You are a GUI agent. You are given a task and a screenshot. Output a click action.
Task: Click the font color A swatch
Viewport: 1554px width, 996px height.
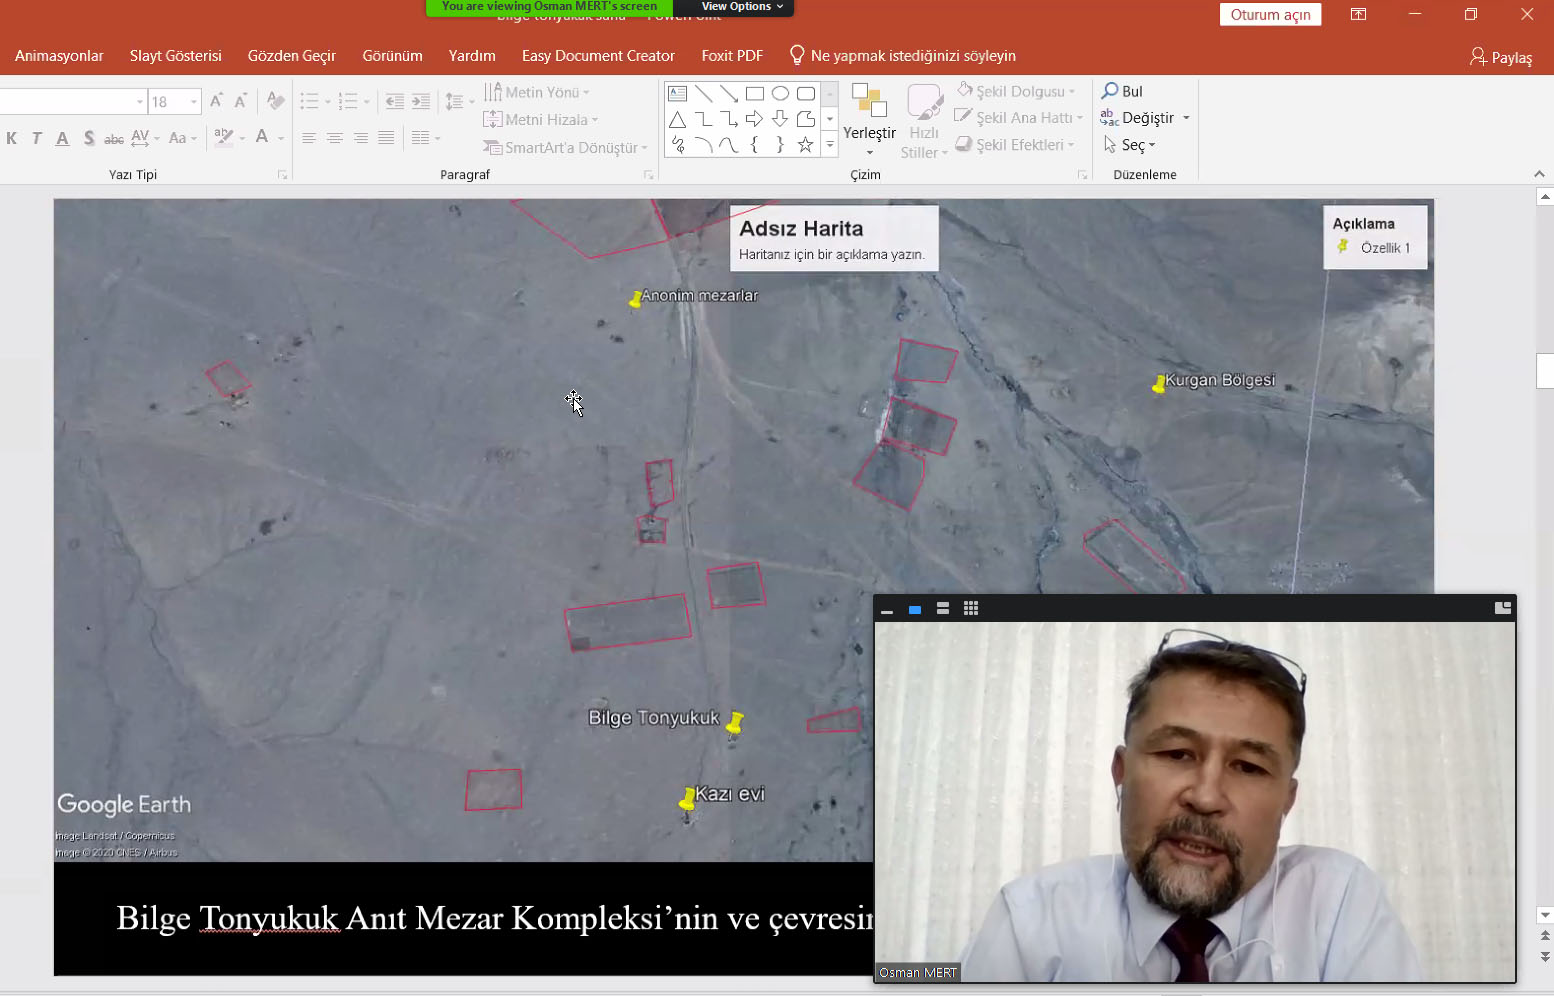pos(262,137)
